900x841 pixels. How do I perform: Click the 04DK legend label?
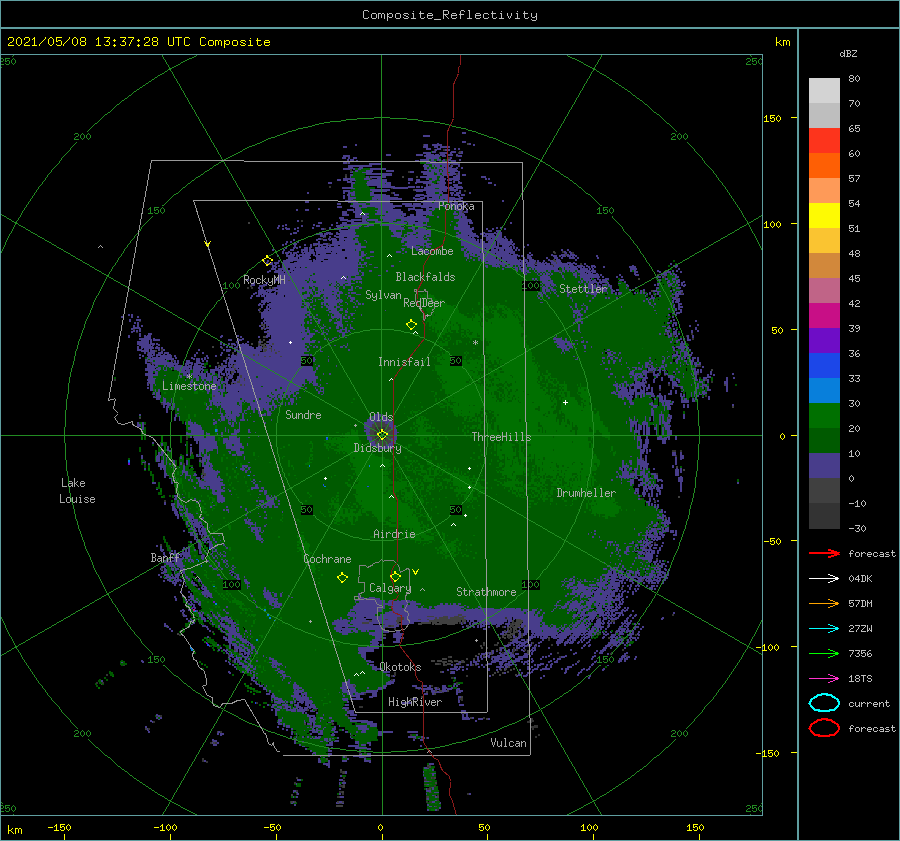pos(860,579)
